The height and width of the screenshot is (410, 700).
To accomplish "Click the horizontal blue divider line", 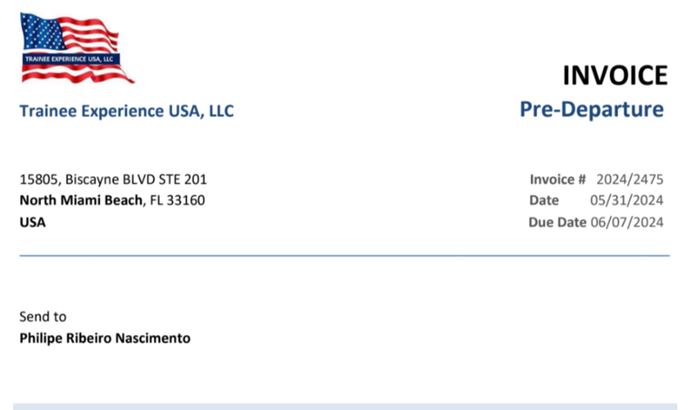I will [344, 256].
